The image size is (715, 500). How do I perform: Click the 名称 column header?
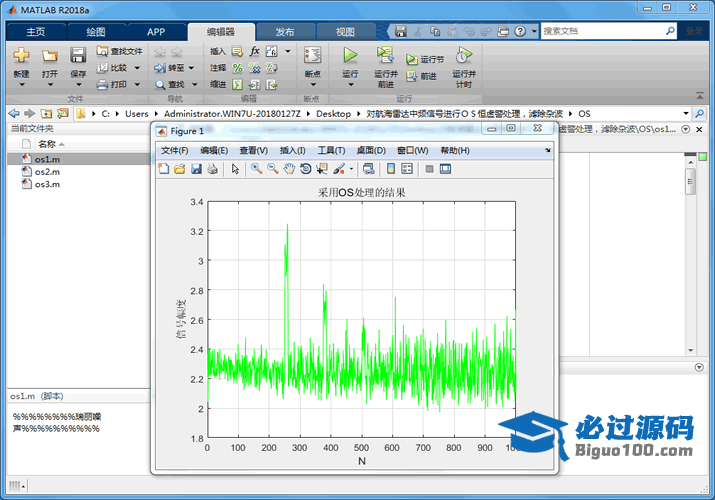click(x=47, y=144)
